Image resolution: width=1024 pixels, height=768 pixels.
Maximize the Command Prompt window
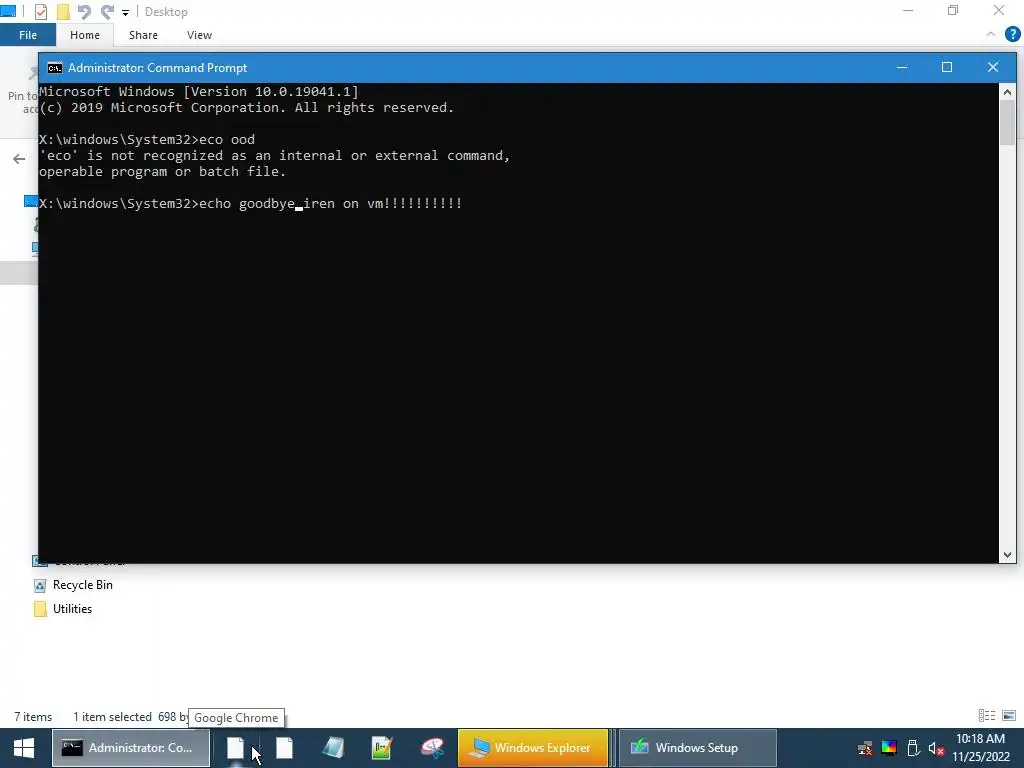[946, 67]
